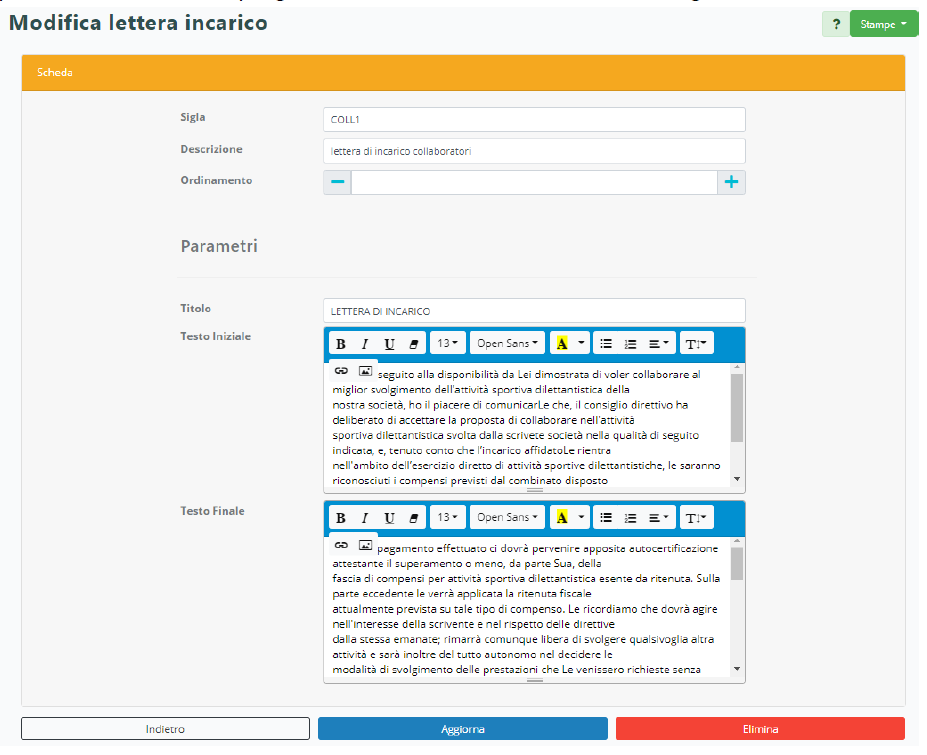
Task: Expand paragraph alignment dropdown in Testo Iniziale
Action: [659, 344]
